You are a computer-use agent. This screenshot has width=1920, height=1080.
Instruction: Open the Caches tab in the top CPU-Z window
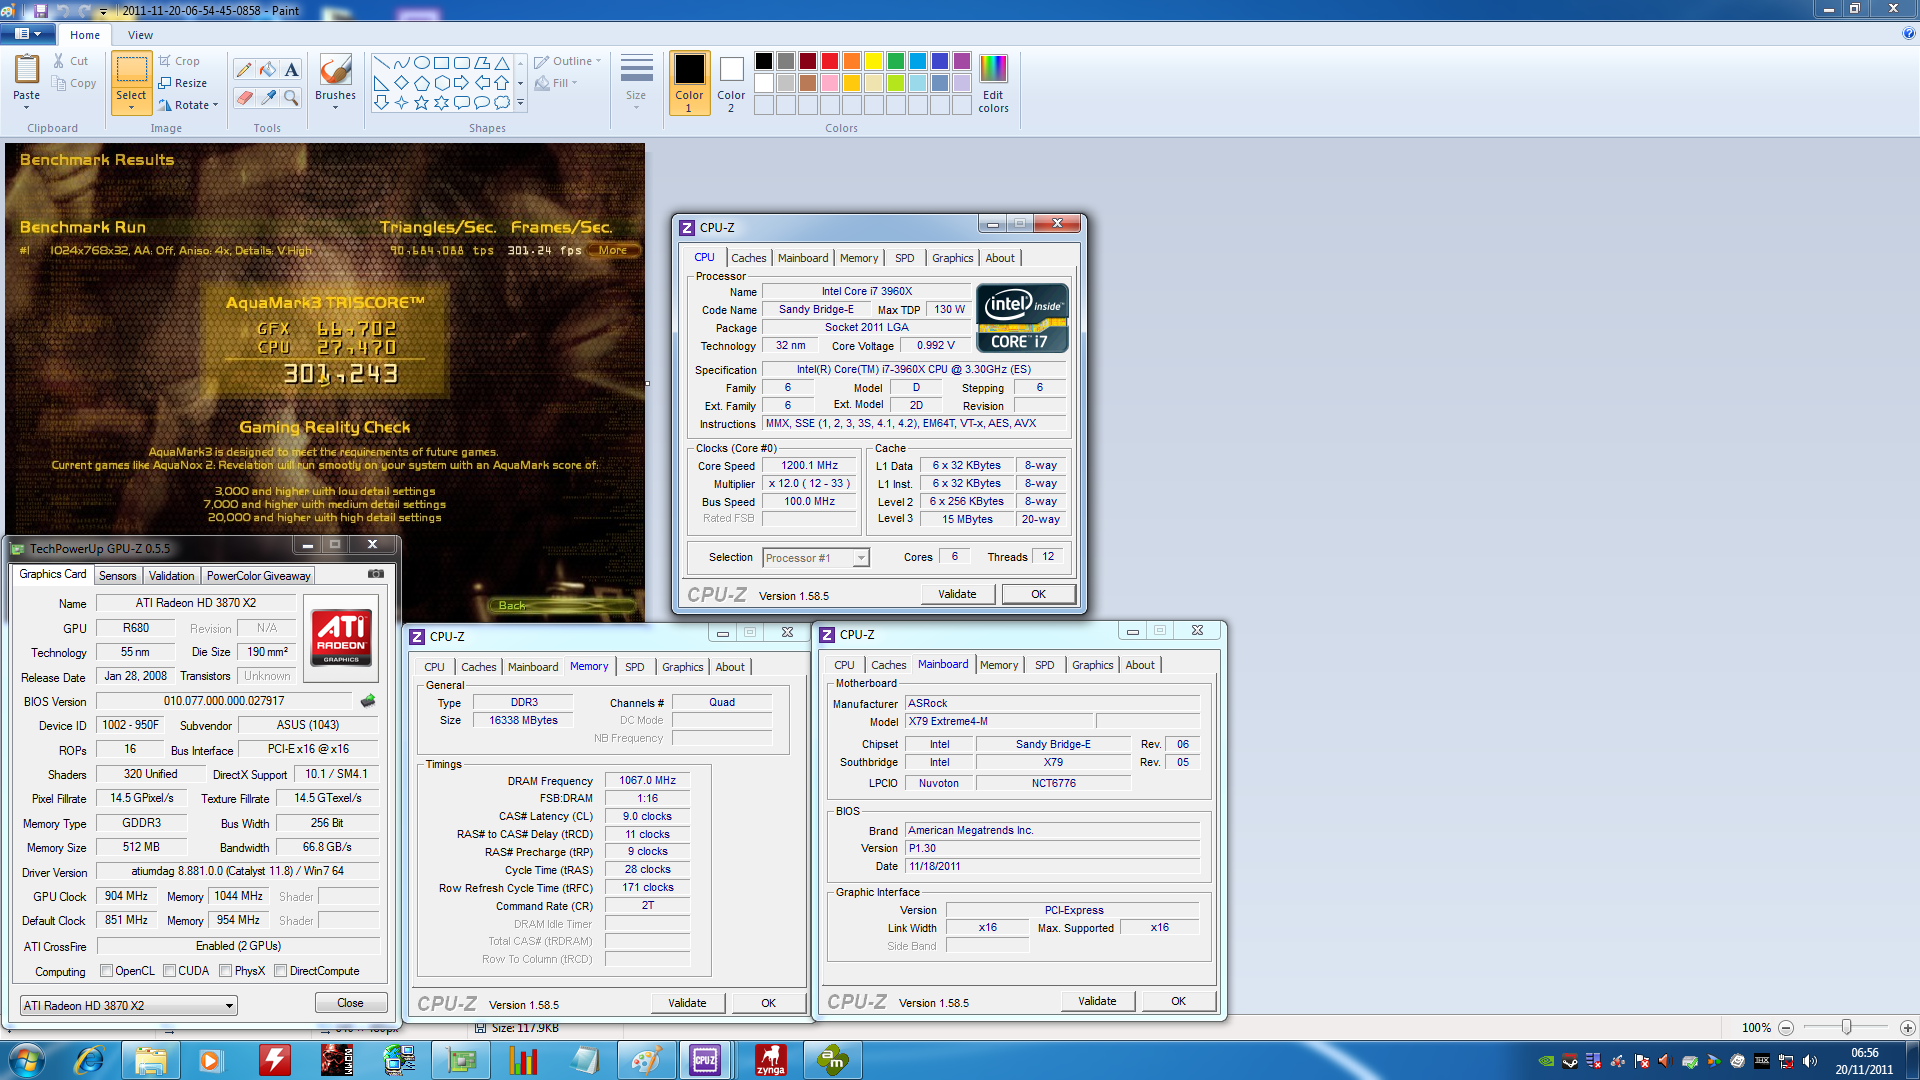click(748, 258)
